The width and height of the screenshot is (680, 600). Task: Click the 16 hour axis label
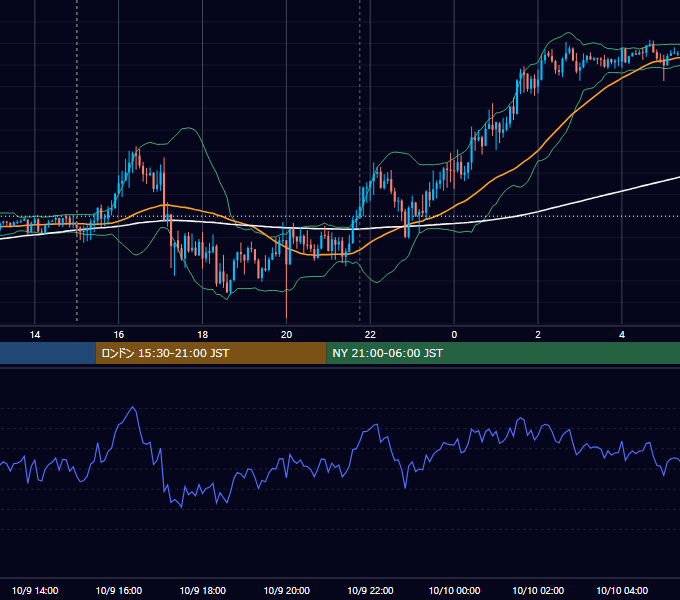coord(118,335)
